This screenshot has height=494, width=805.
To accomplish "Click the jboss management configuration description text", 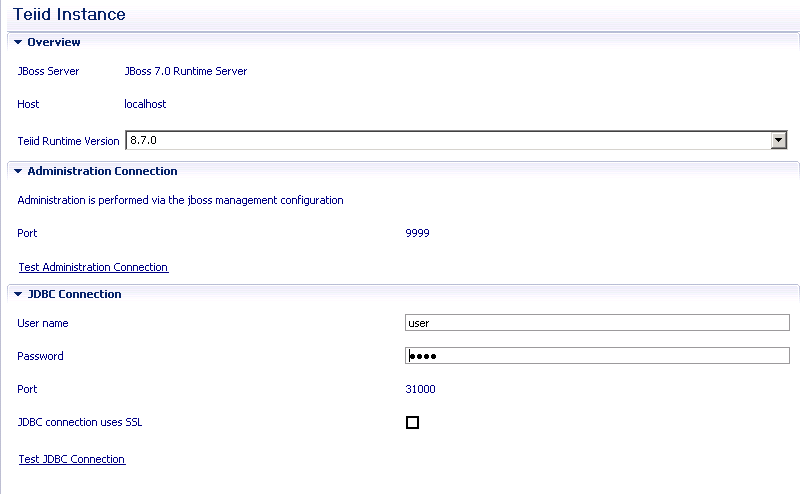I will pyautogui.click(x=180, y=200).
